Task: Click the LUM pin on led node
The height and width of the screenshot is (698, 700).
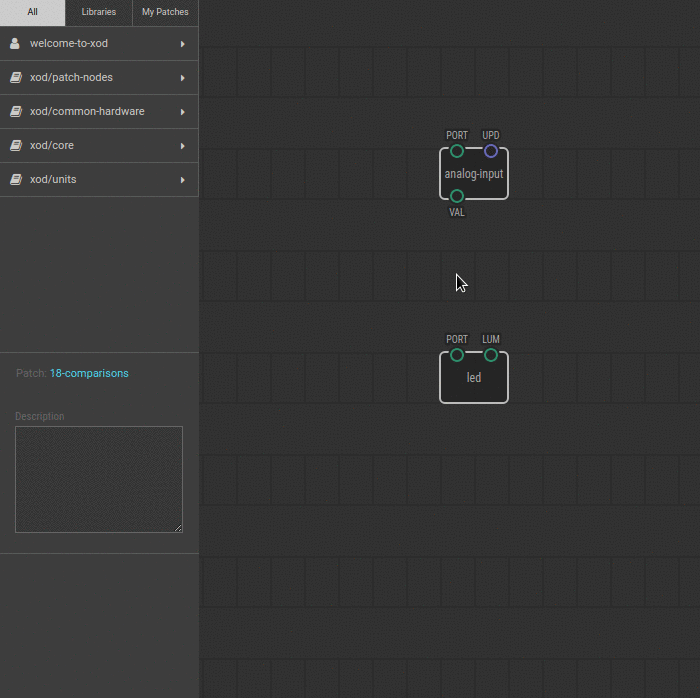Action: tap(491, 355)
